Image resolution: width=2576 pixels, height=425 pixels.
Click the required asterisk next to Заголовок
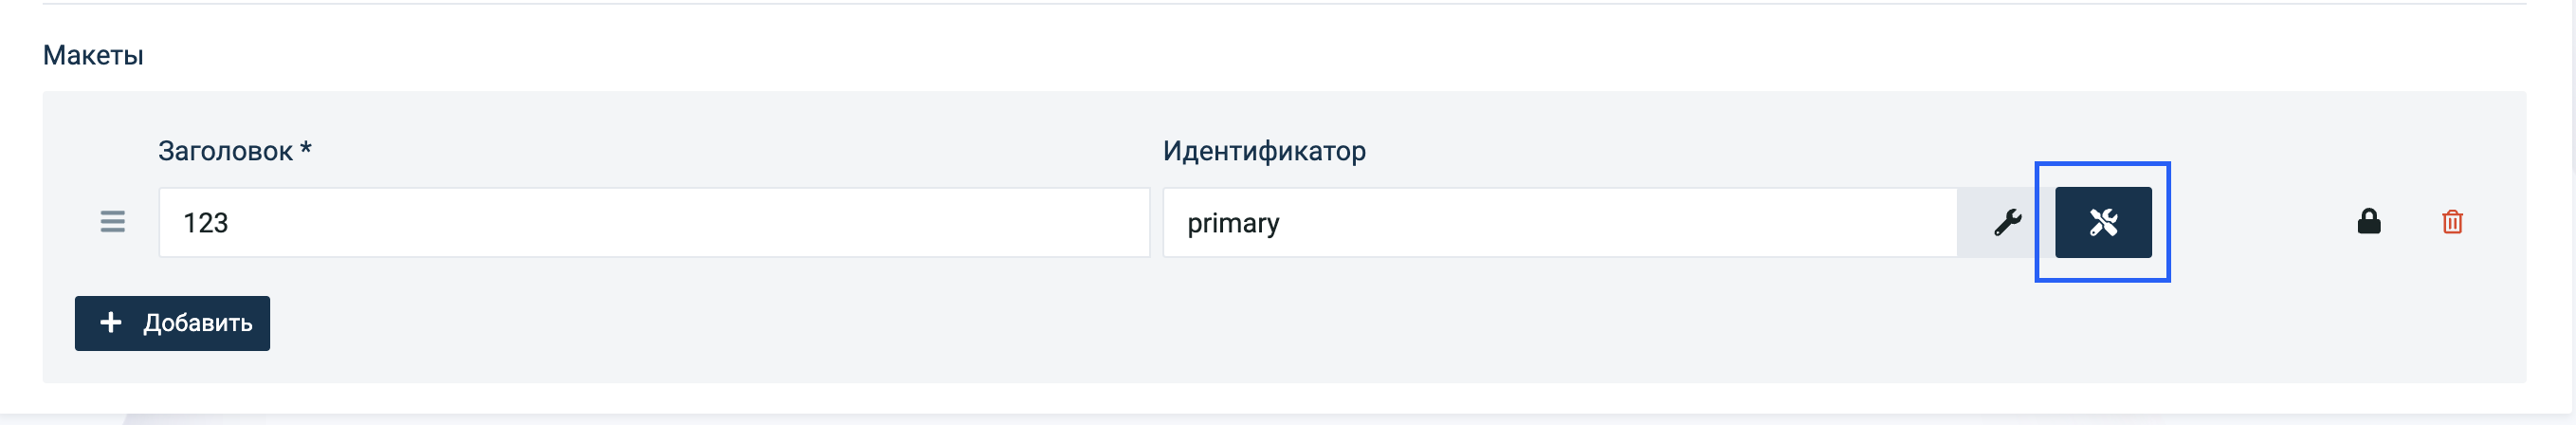point(306,149)
